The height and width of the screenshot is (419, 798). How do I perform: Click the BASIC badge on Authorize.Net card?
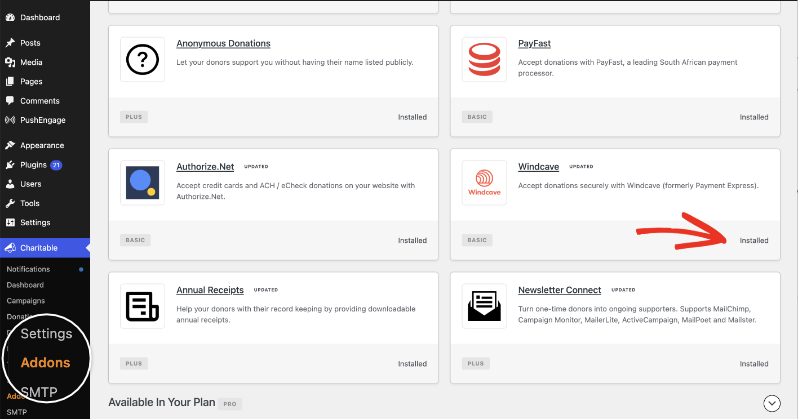tap(135, 240)
